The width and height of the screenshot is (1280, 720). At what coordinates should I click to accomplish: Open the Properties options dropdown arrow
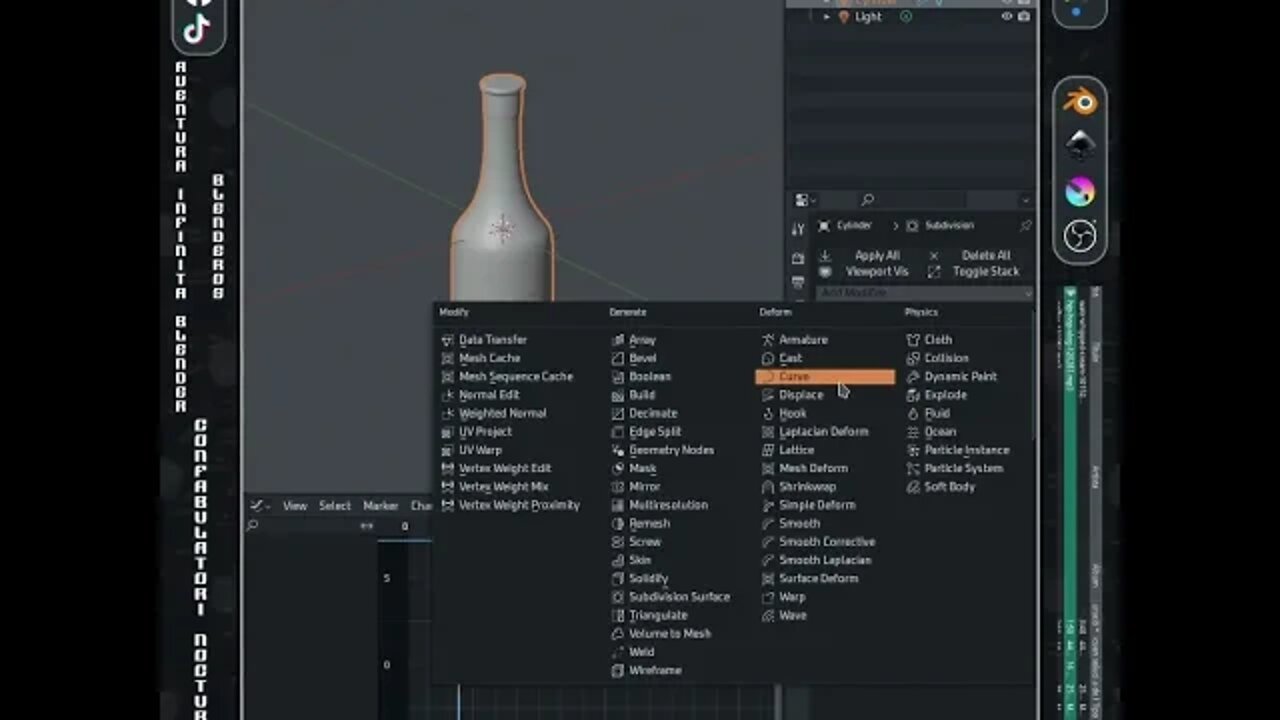(1025, 201)
